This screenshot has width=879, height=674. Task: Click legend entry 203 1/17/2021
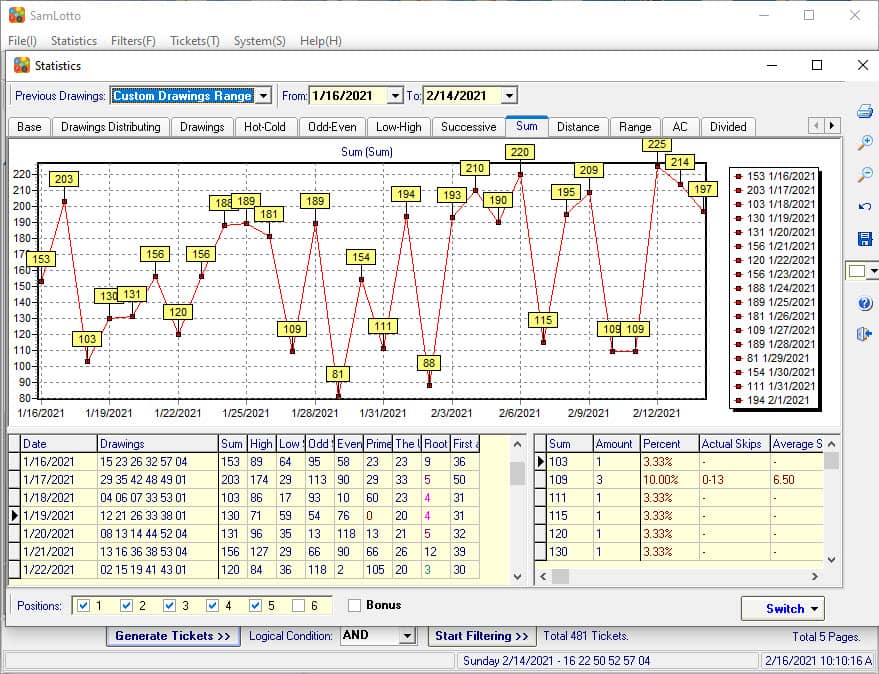point(776,190)
